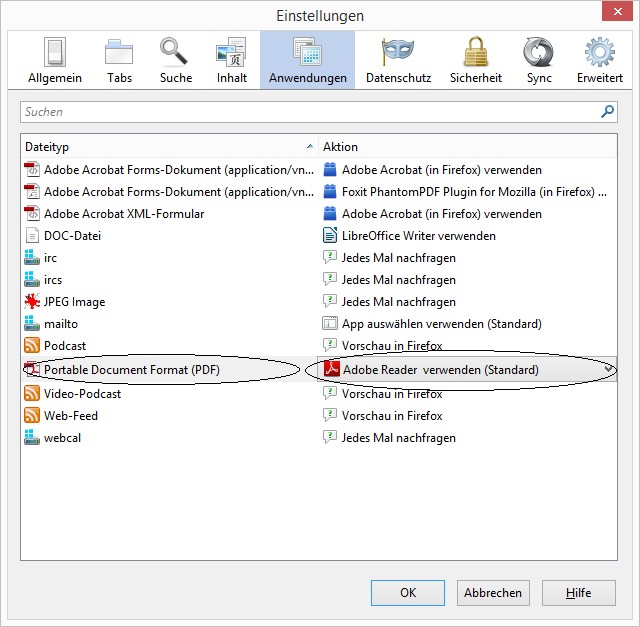Click the Adobe Acrobat XML-Formular file icon
Image resolution: width=640 pixels, height=627 pixels.
pos(32,213)
